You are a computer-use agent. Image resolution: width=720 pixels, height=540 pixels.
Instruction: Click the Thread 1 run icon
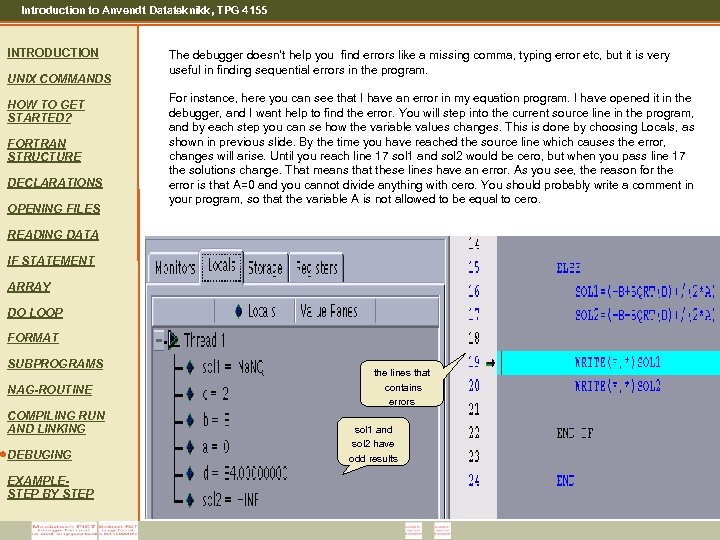point(174,340)
